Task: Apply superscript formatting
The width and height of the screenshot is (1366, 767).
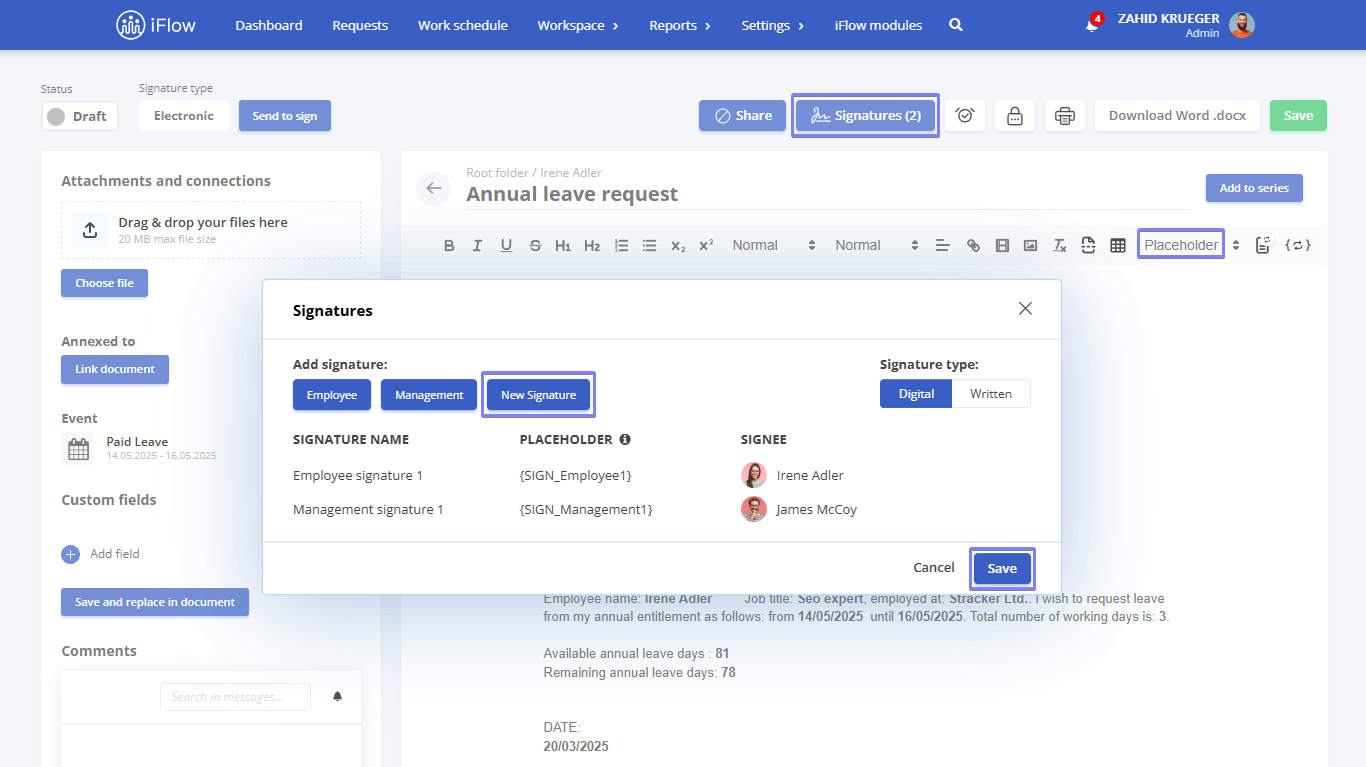Action: (x=706, y=245)
